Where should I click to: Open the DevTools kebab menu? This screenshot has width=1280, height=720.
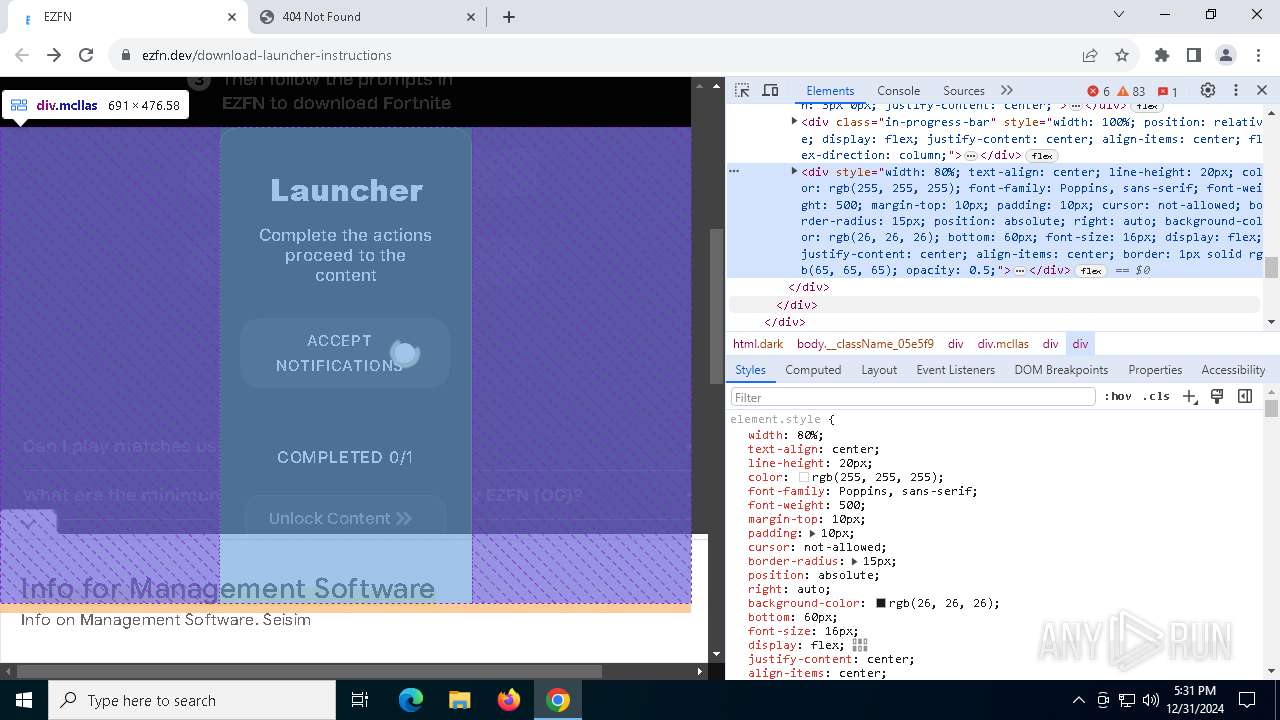tap(1236, 90)
